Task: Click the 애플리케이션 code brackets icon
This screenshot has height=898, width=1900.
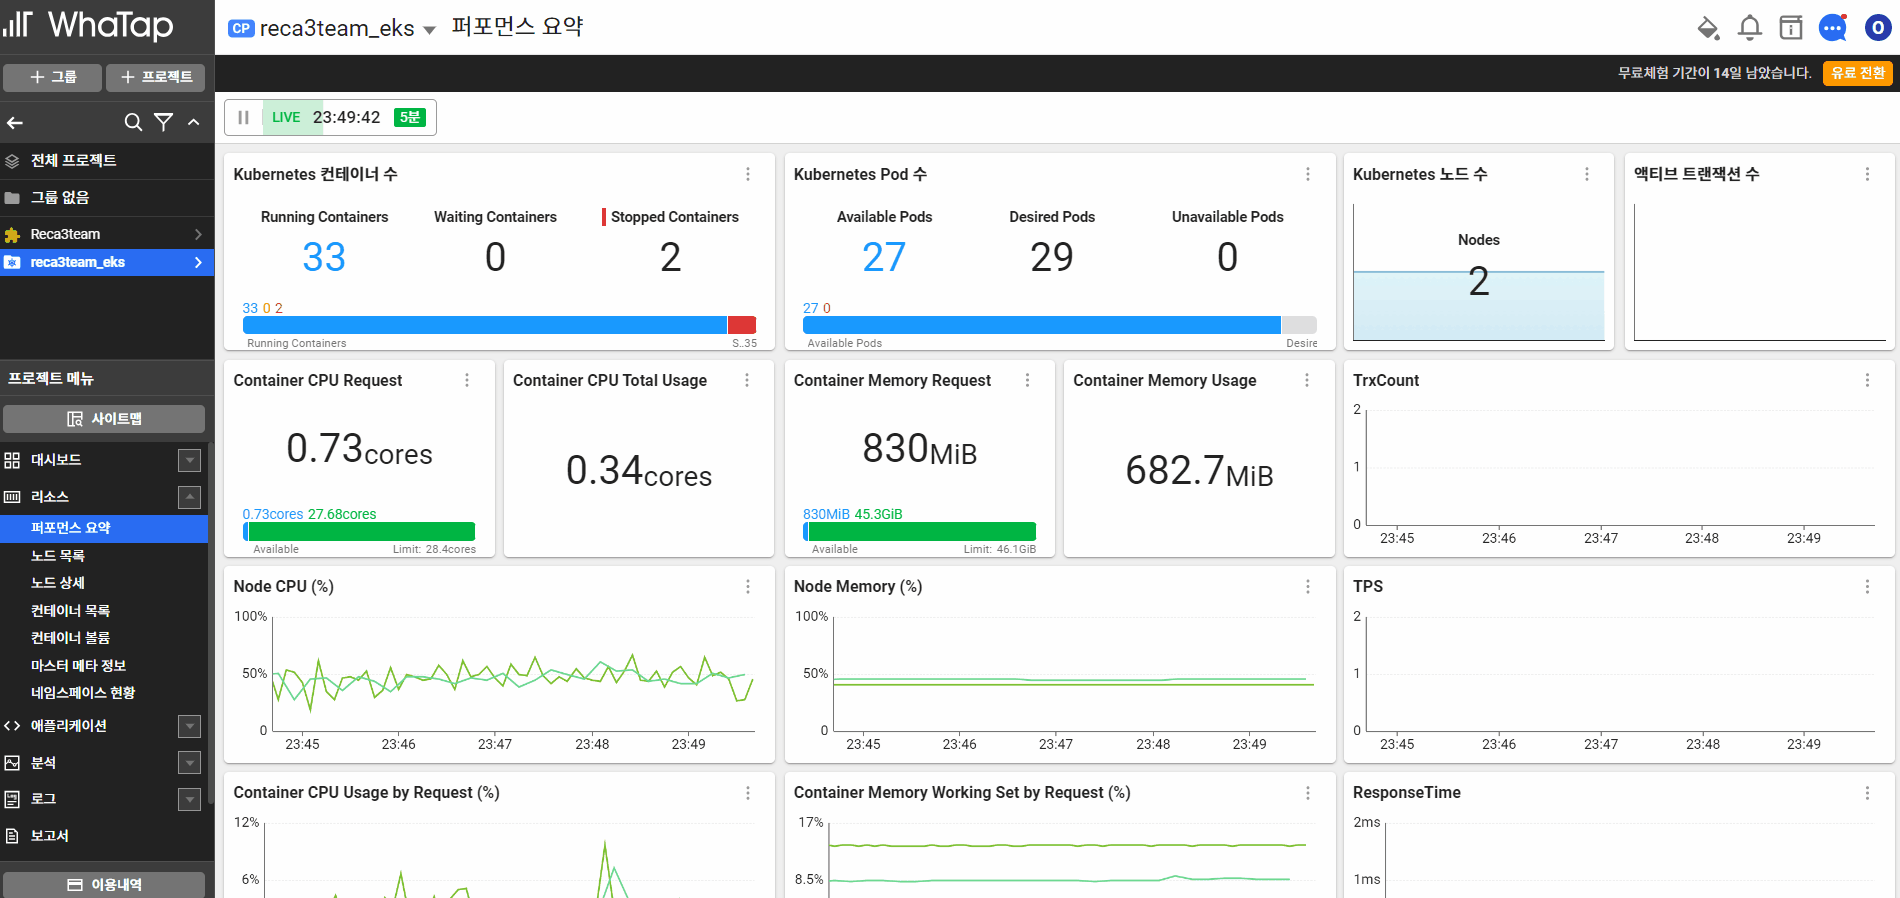Action: (12, 726)
